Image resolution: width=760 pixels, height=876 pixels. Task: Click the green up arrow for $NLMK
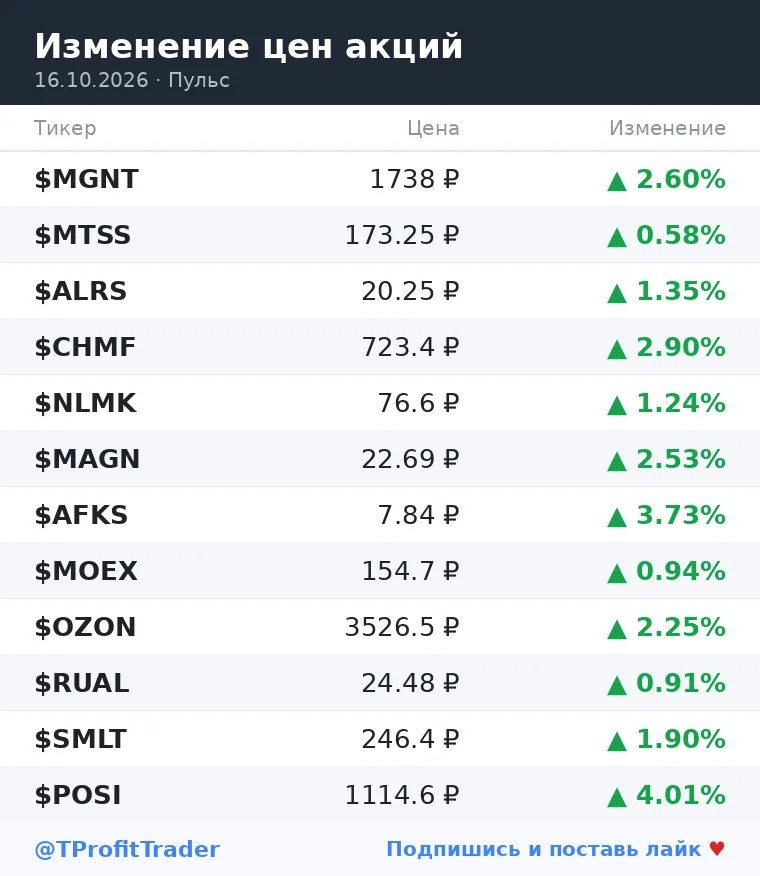(617, 406)
